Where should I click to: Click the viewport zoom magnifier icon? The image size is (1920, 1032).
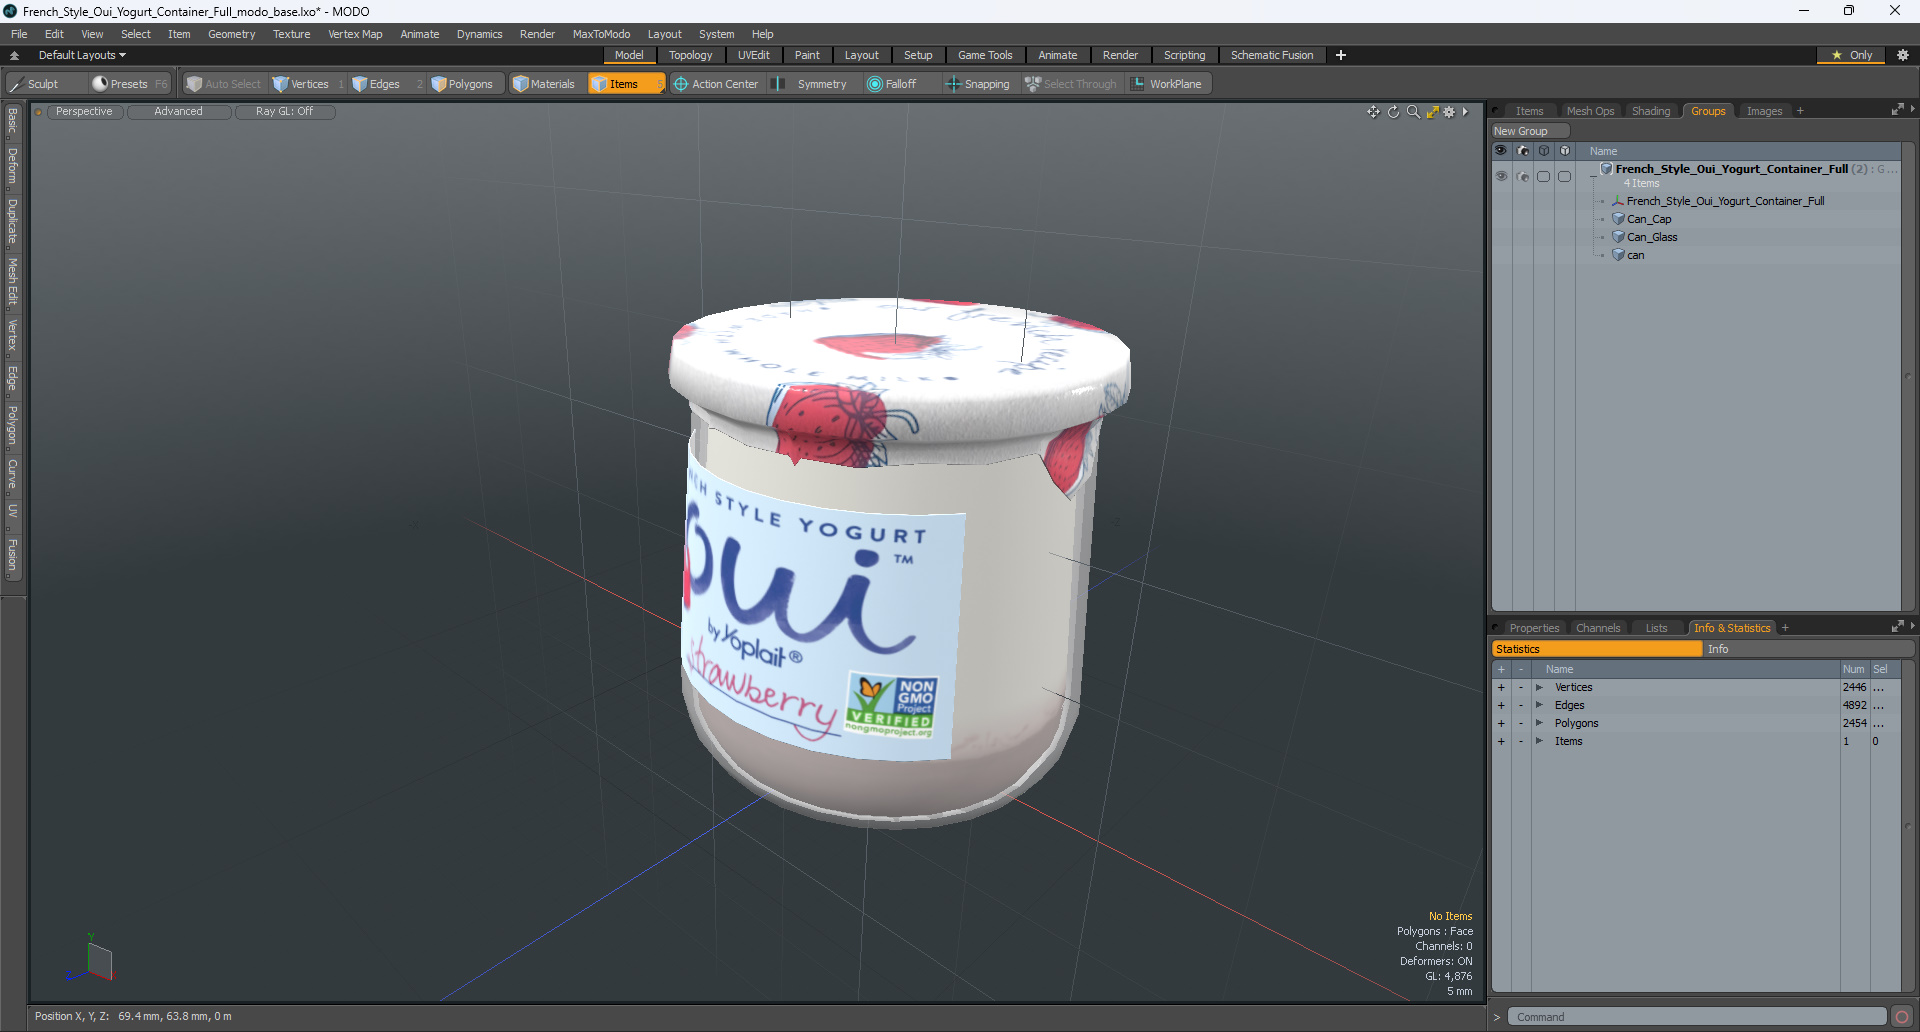click(1413, 112)
